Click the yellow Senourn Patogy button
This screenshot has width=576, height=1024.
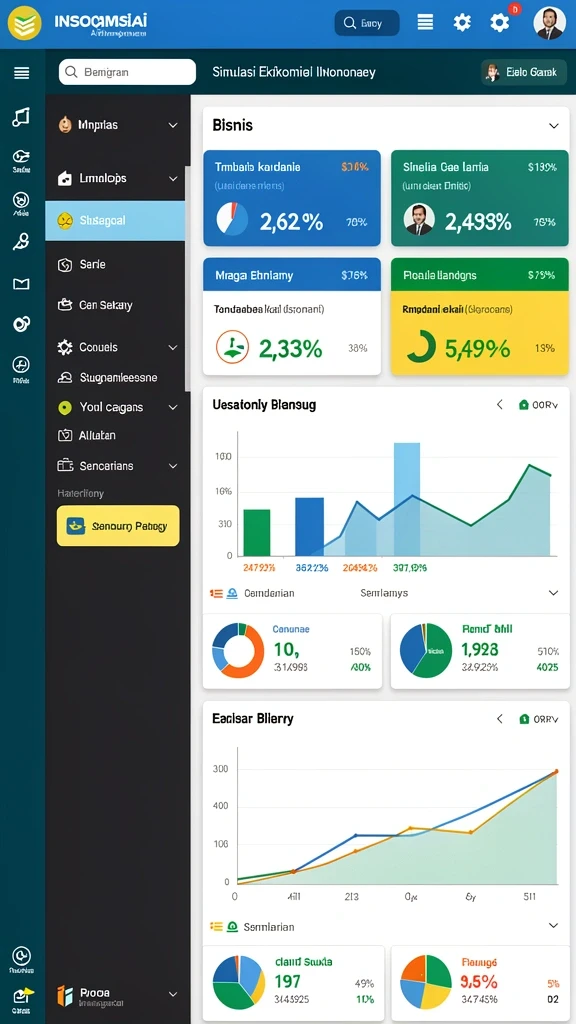[x=118, y=526]
